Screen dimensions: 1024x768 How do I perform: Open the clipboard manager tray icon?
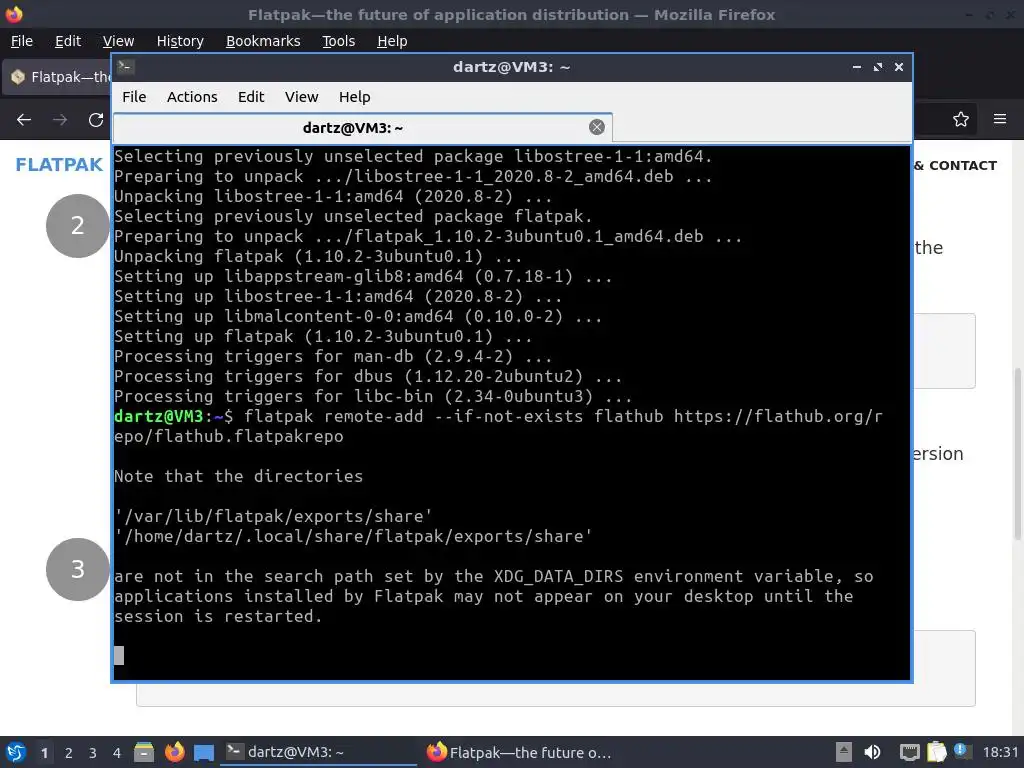pyautogui.click(x=936, y=752)
